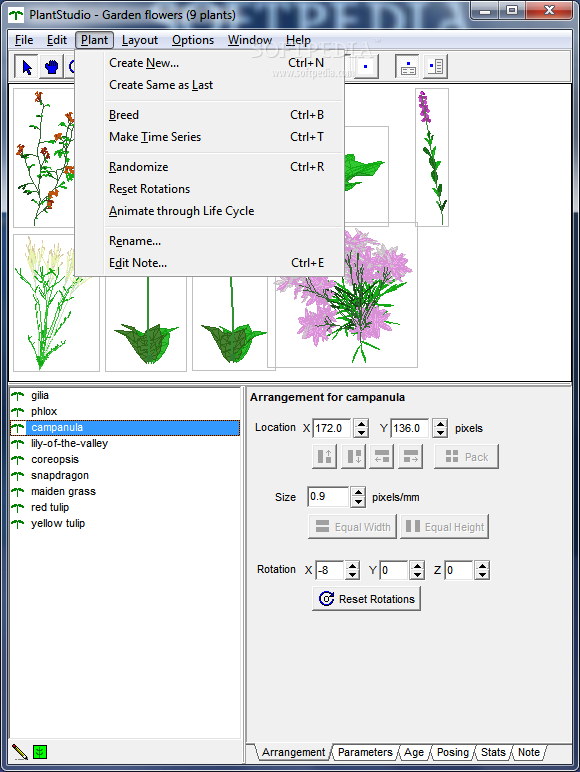The height and width of the screenshot is (772, 580).
Task: Increase the Location Y value
Action: [440, 423]
